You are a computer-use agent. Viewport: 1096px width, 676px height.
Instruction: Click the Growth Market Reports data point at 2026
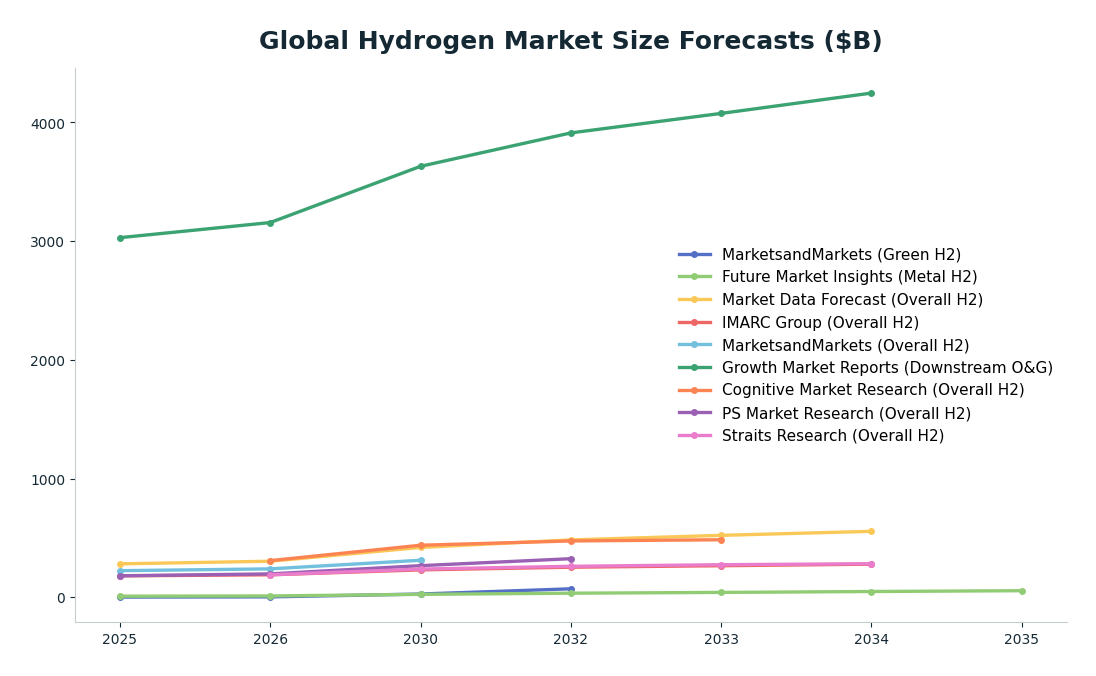pos(271,223)
